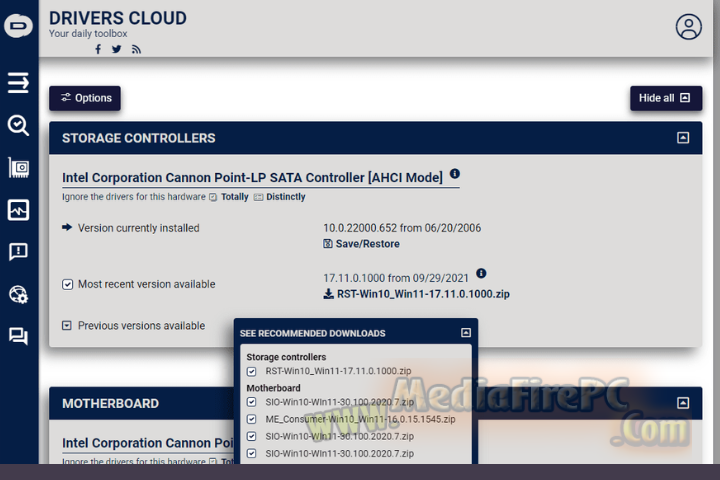Show info for Cannon Point-LP SATA Controller
The height and width of the screenshot is (480, 720).
pos(455,174)
